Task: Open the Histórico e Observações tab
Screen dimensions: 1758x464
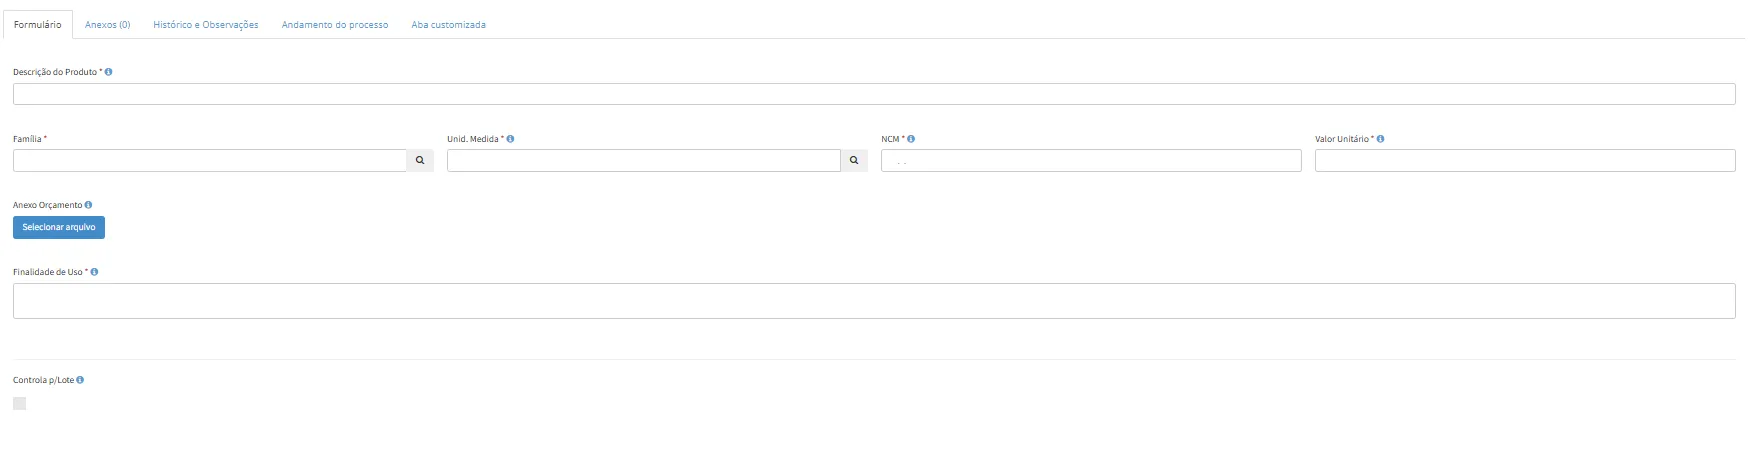Action: (x=206, y=25)
